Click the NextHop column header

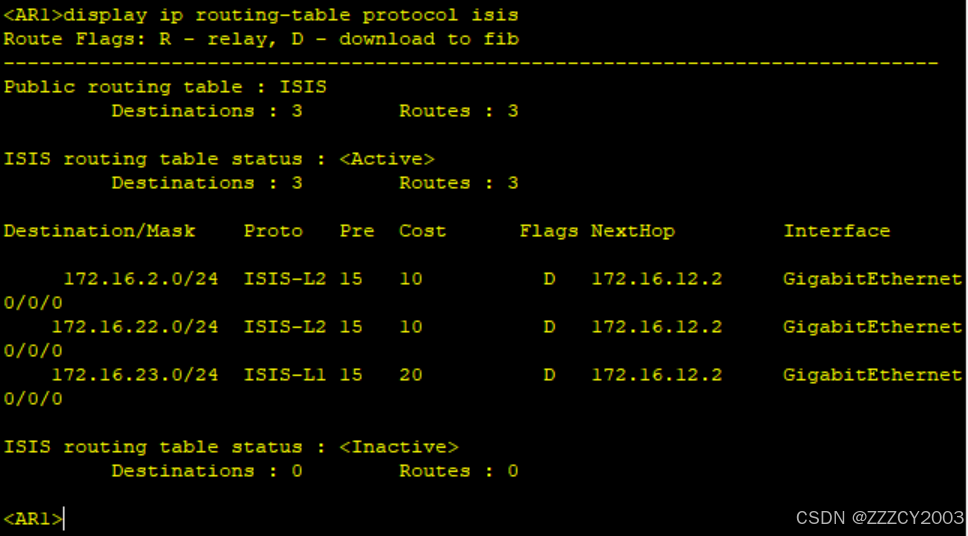633,232
